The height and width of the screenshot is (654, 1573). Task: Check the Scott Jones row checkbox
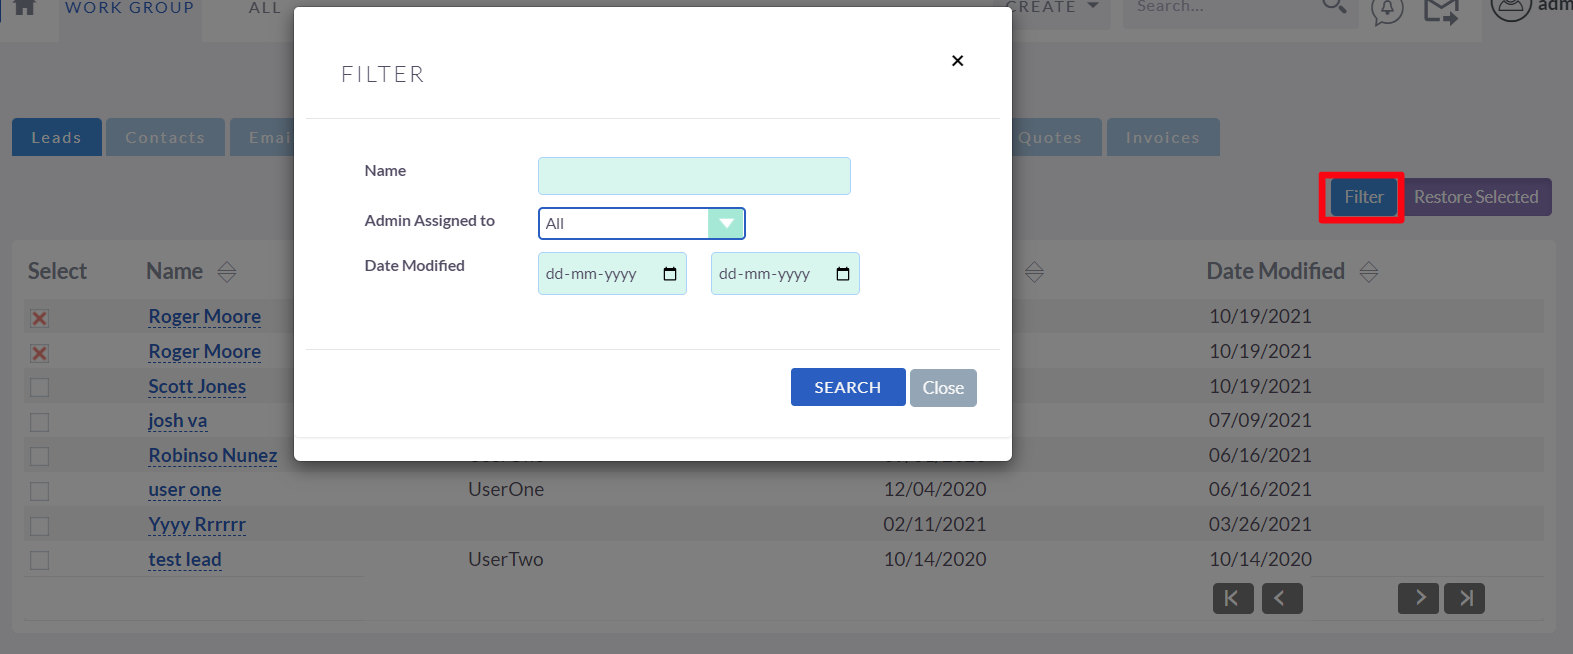(x=39, y=387)
